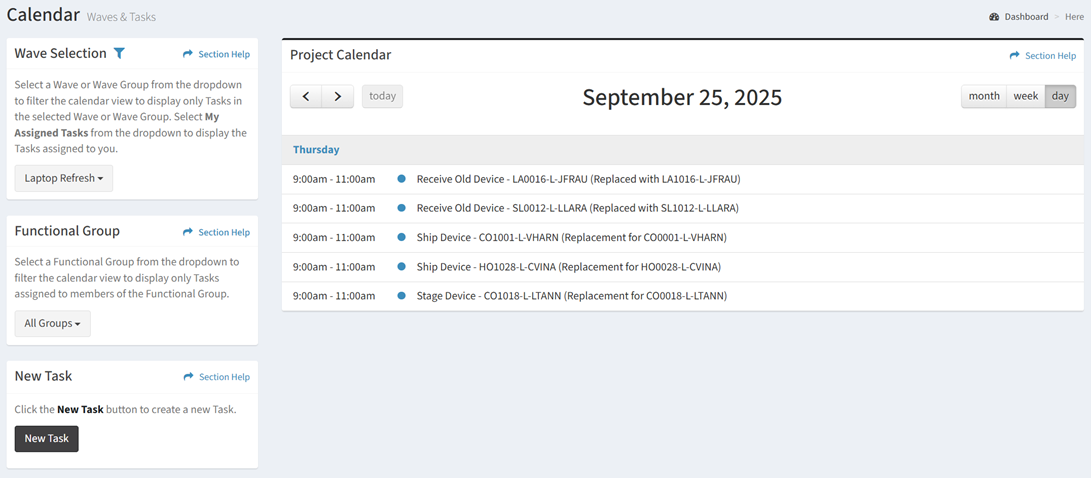The image size is (1091, 478).
Task: Click the share arrow icon in Project Calendar help
Action: tap(1015, 56)
